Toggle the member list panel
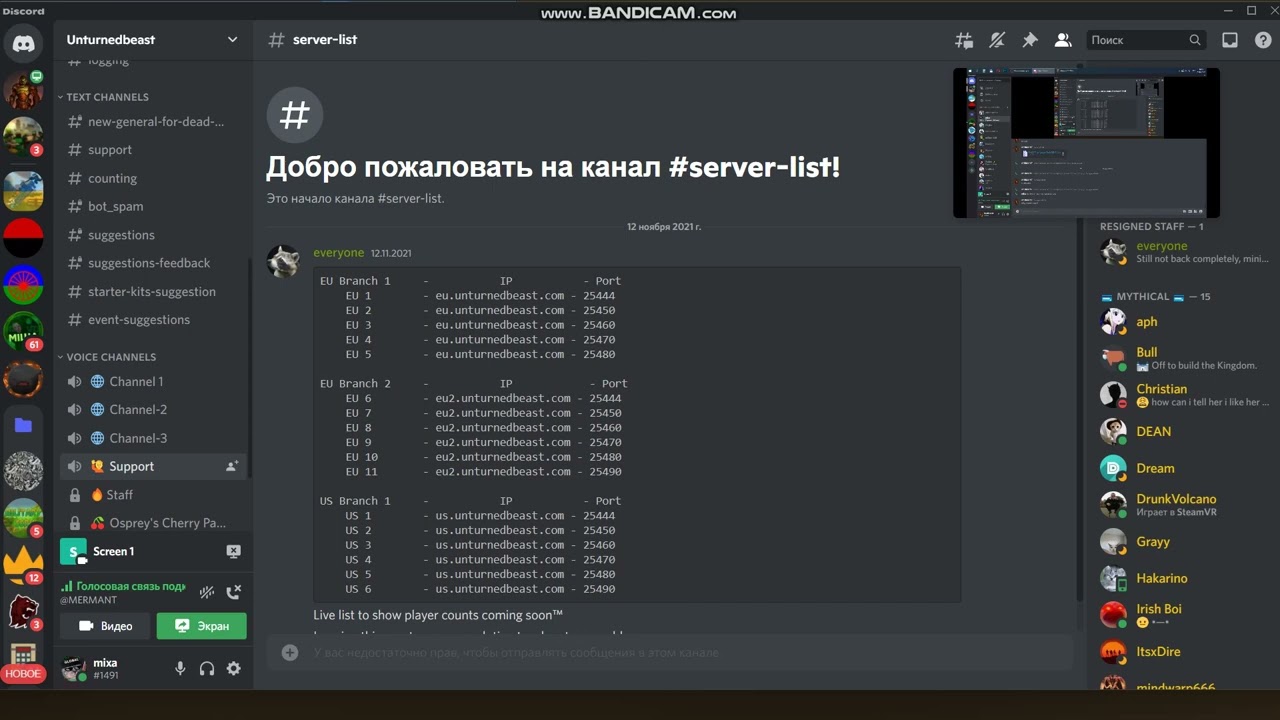 coord(1063,40)
